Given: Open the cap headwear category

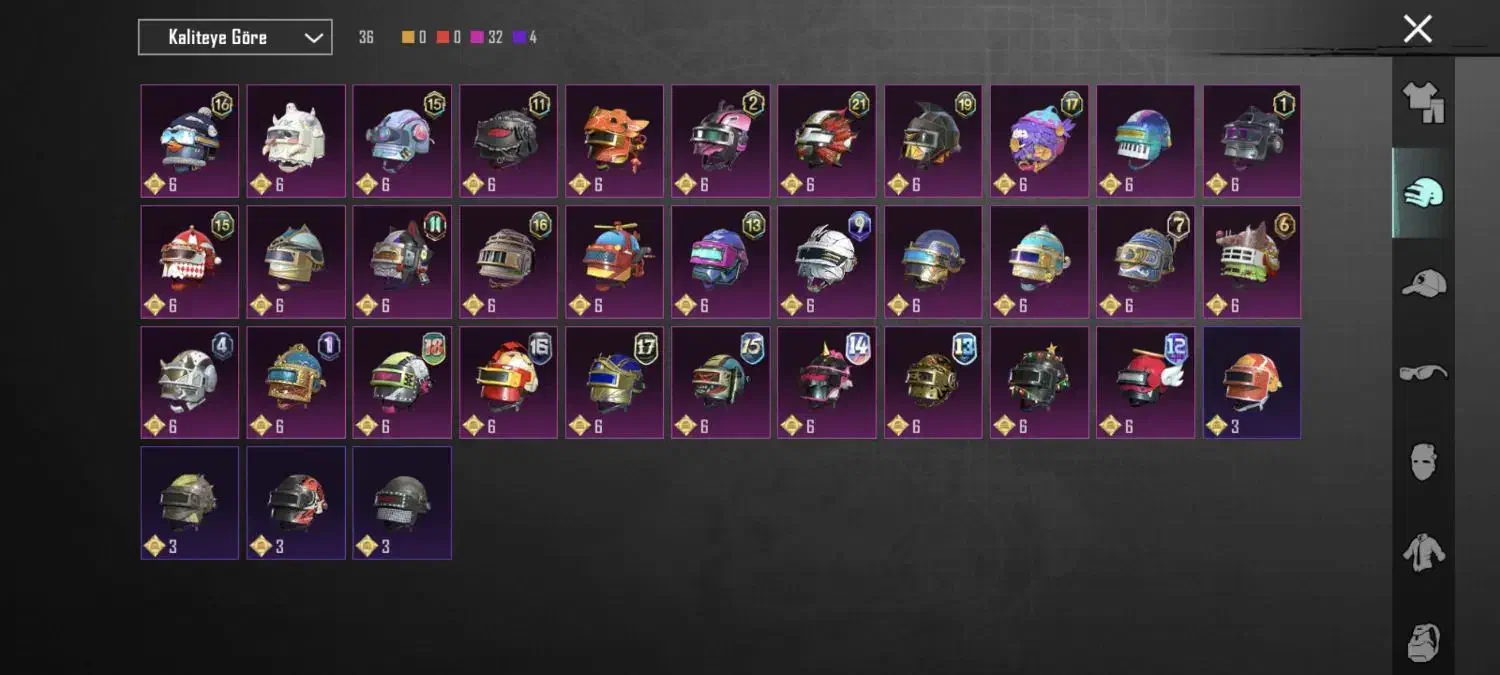Looking at the screenshot, I should (x=1424, y=283).
